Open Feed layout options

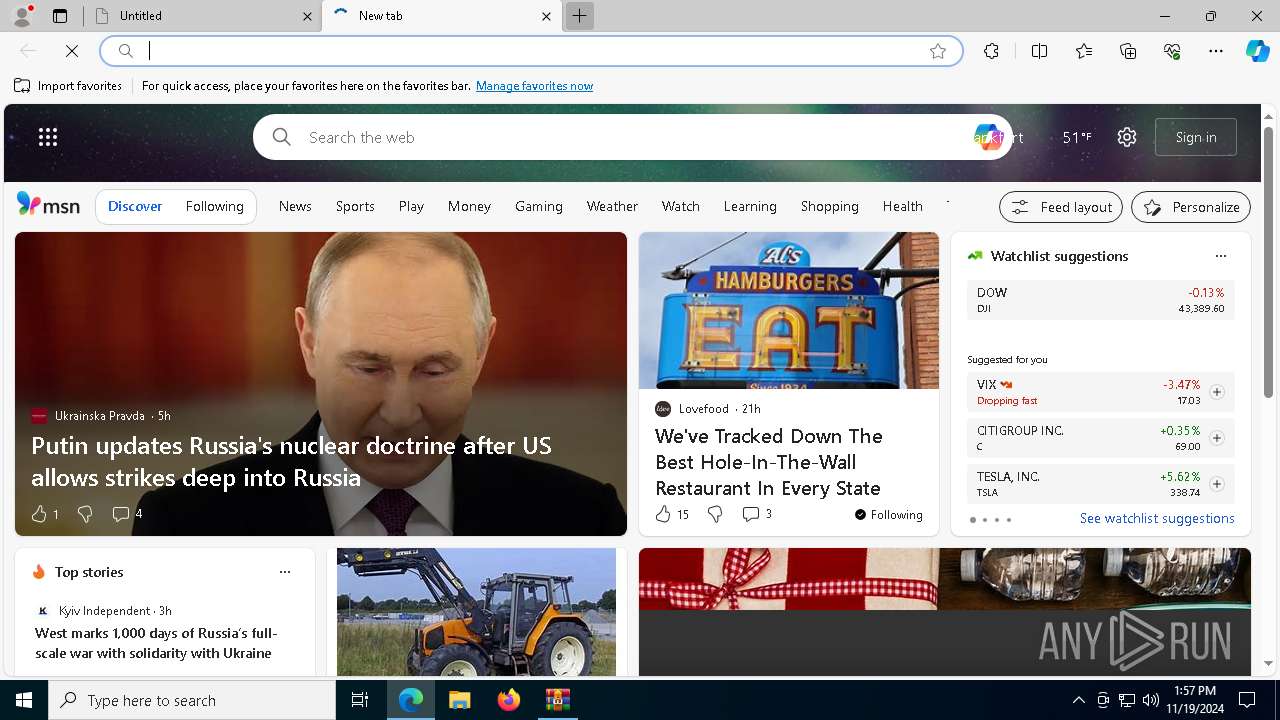[1061, 207]
